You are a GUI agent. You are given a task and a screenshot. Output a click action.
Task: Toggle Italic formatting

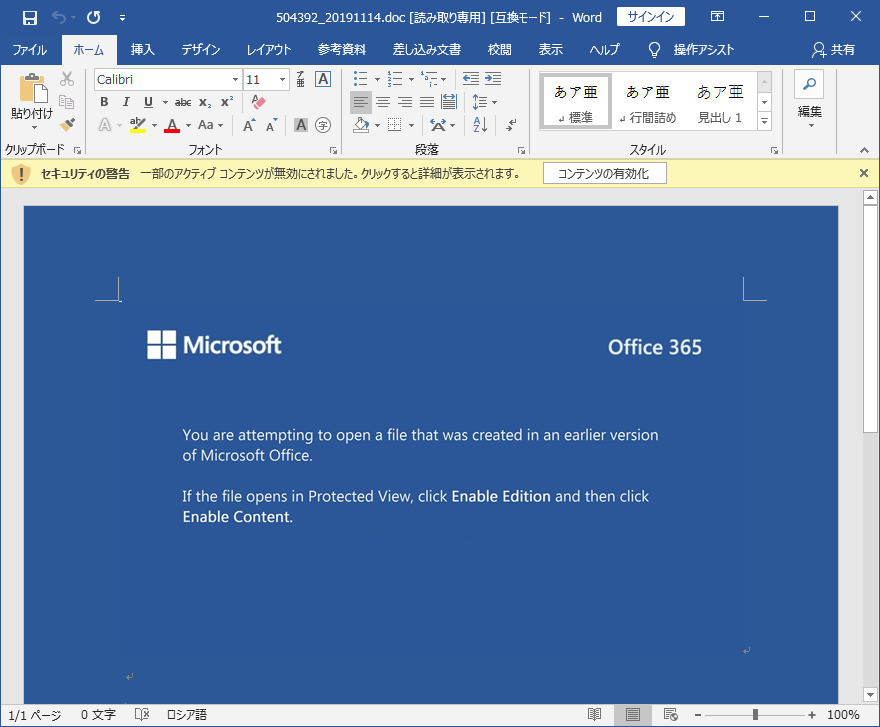pos(126,102)
